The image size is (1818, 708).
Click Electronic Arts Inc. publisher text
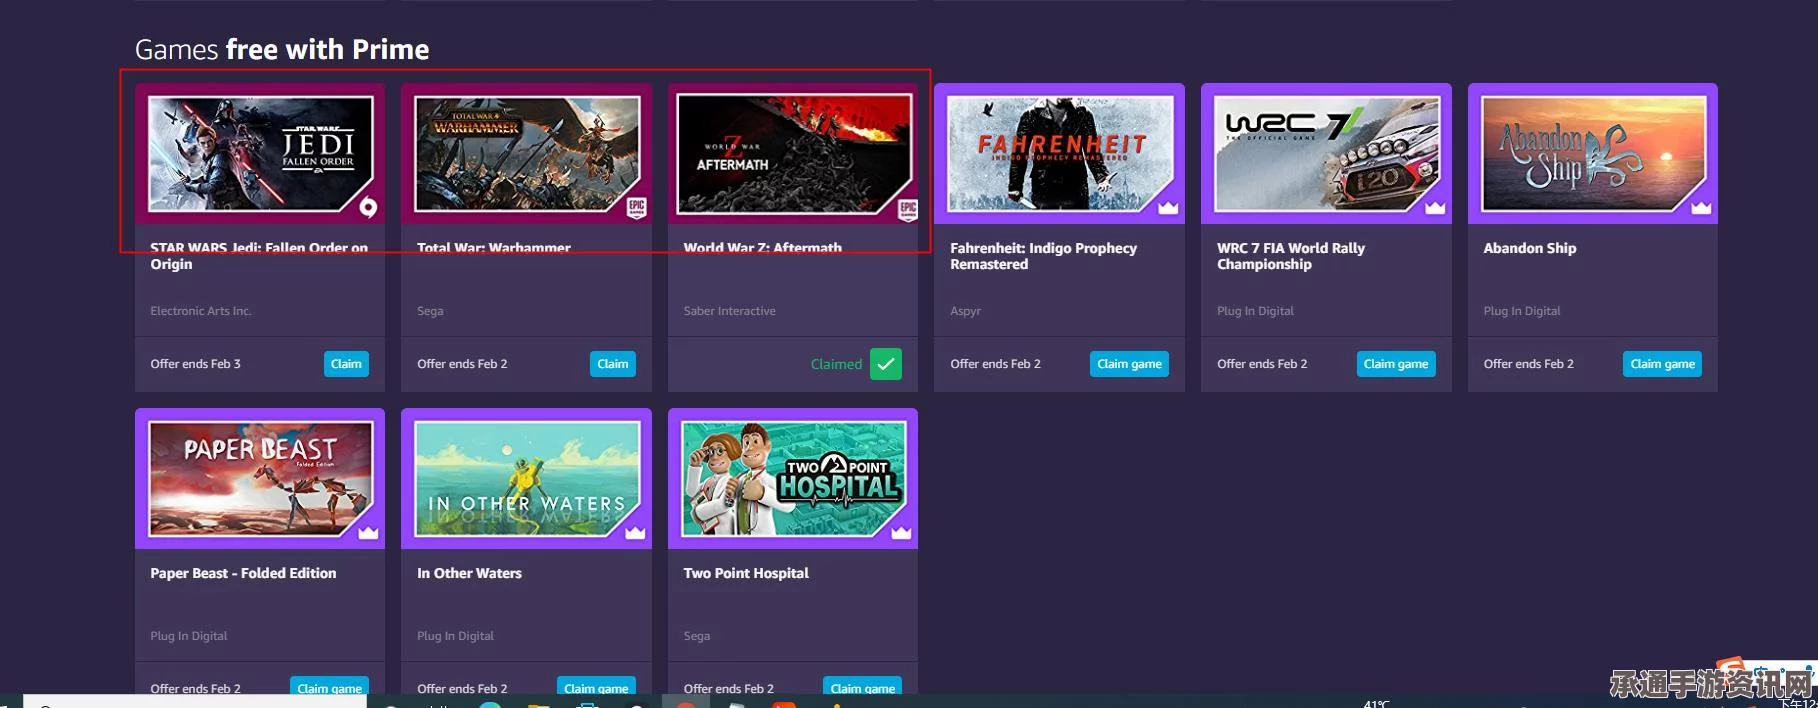point(201,311)
